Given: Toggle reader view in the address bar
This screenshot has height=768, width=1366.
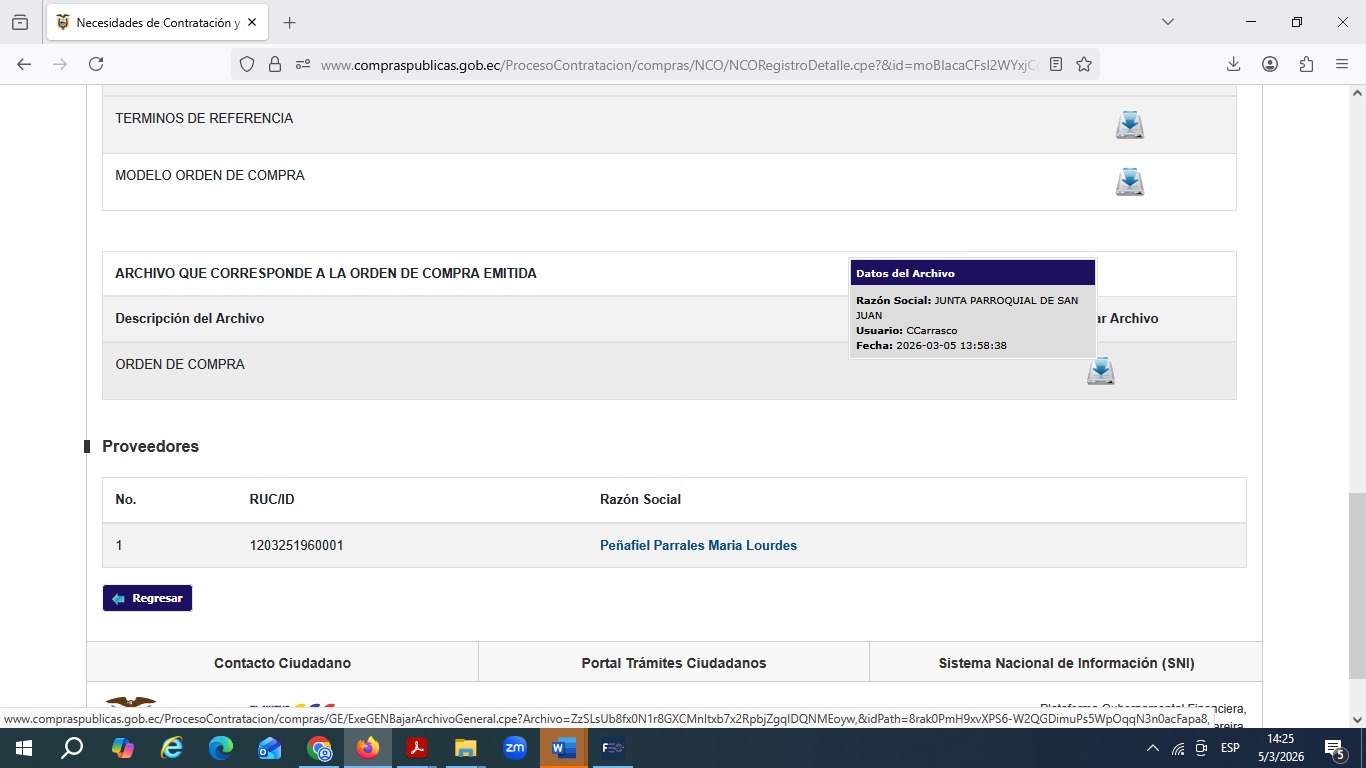Looking at the screenshot, I should click(1056, 64).
